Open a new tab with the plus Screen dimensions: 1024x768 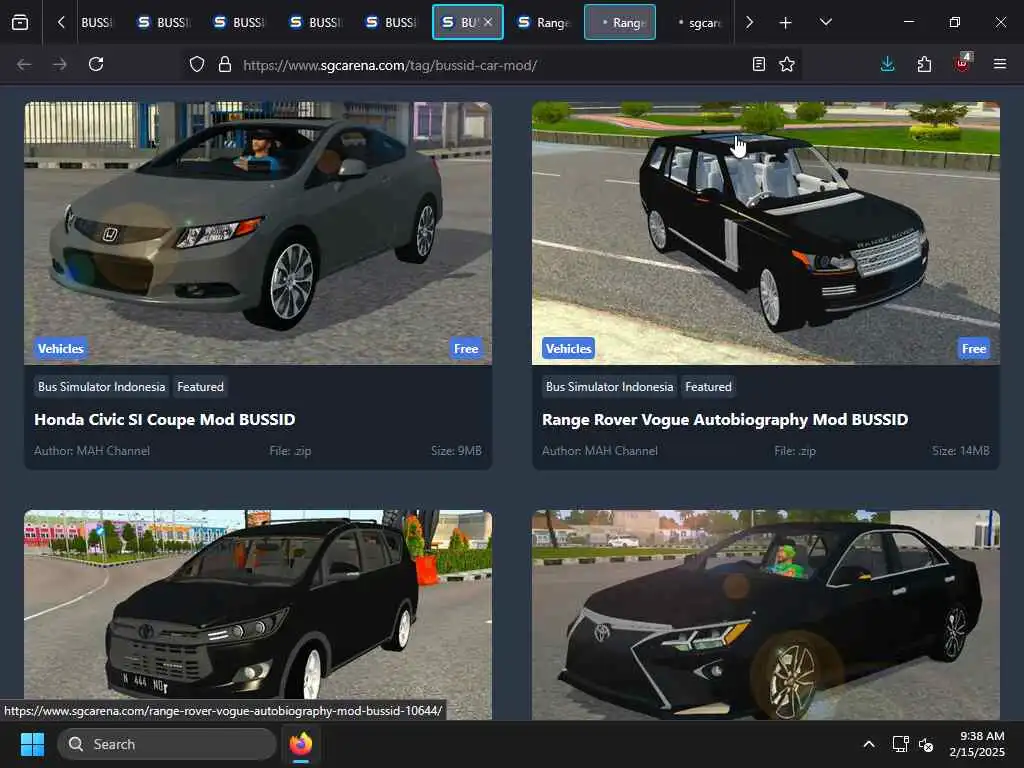(x=786, y=23)
